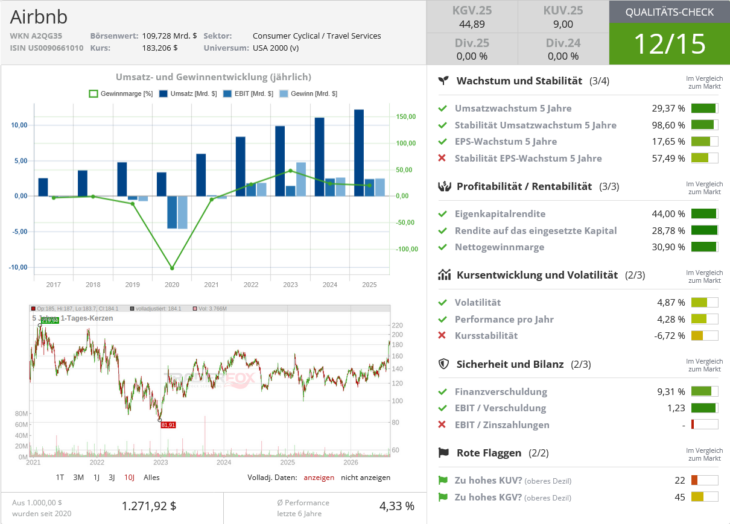Screen dimensions: 730x524
Task: Click the checkmark beside EBIT / Verschuldung
Action: (x=442, y=408)
